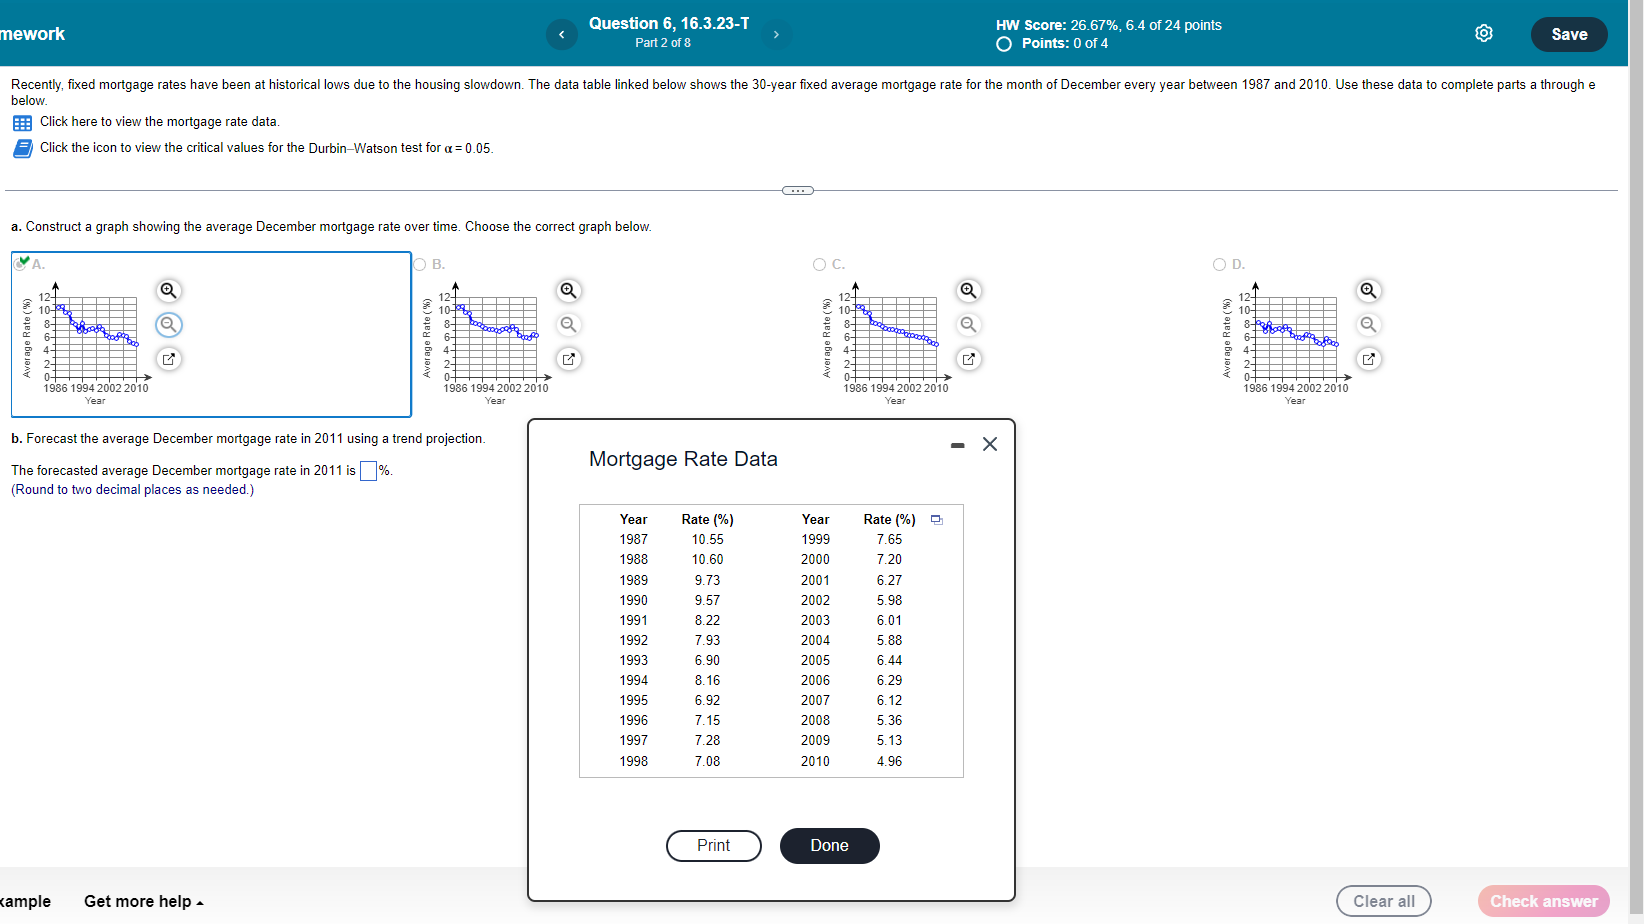Image resolution: width=1644 pixels, height=924 pixels.
Task: Click the forecast percentage input box
Action: point(368,469)
